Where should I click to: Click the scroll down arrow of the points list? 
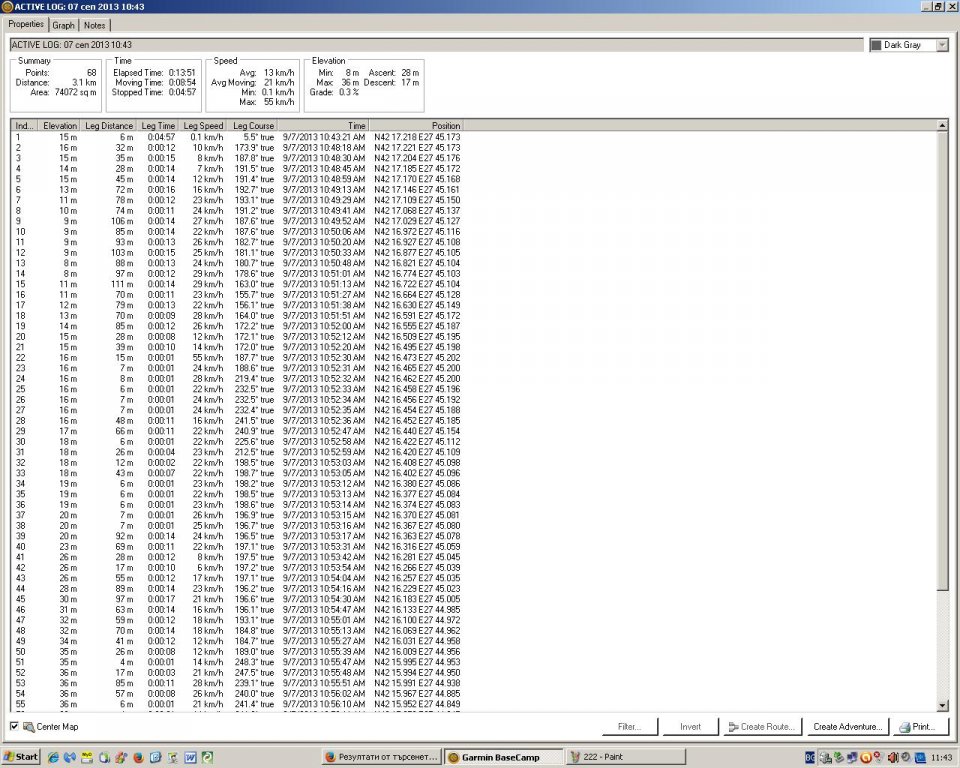[x=942, y=706]
